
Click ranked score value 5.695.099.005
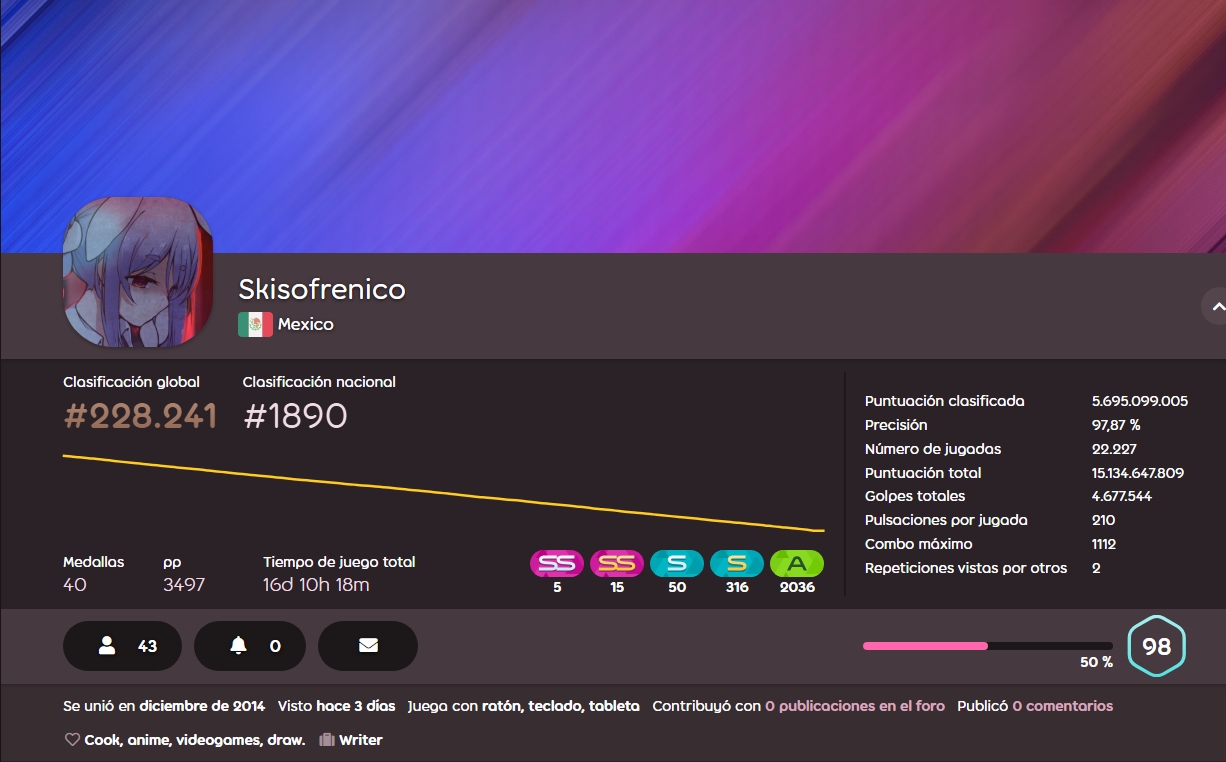[1140, 401]
